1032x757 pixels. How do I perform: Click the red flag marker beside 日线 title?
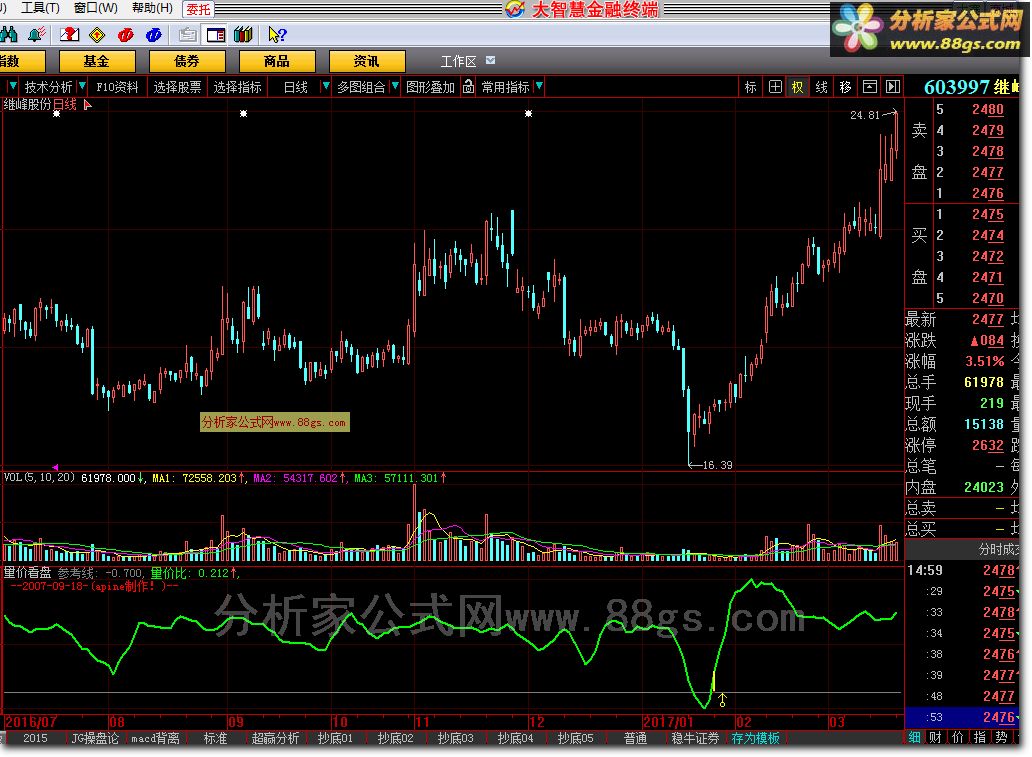88,105
